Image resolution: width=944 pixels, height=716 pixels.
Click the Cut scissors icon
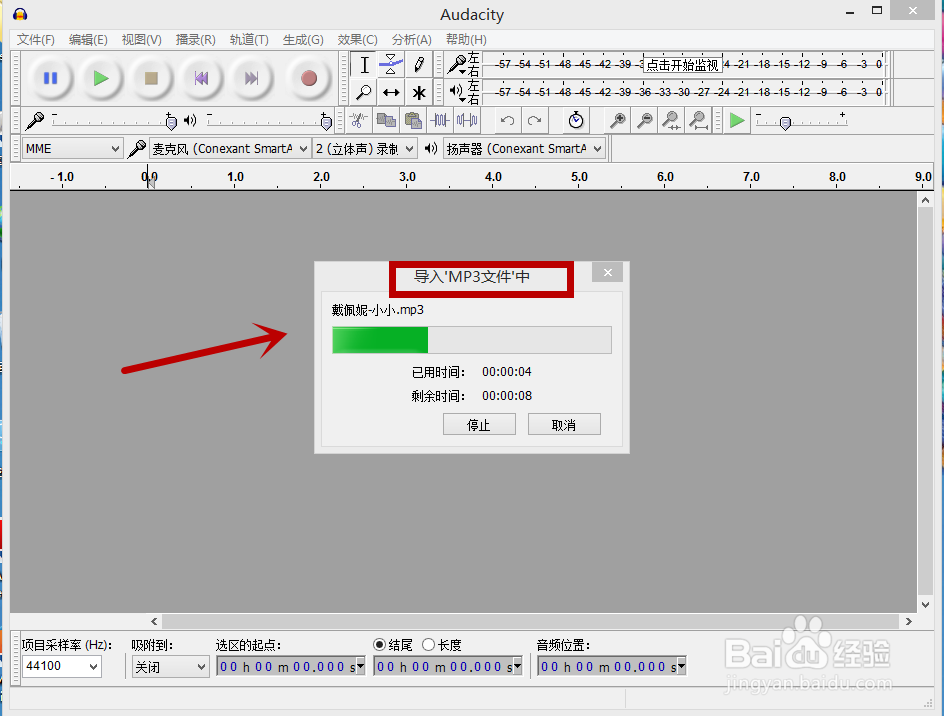pos(358,120)
